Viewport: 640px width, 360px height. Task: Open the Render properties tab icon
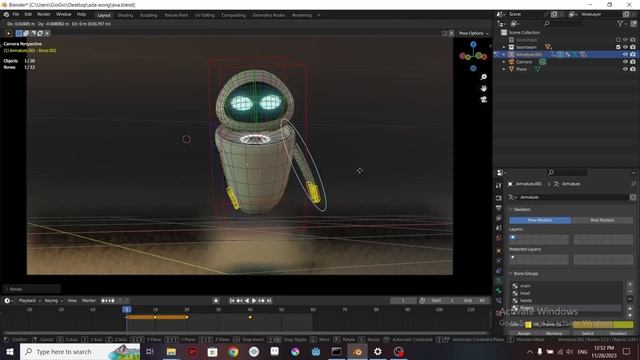(499, 198)
